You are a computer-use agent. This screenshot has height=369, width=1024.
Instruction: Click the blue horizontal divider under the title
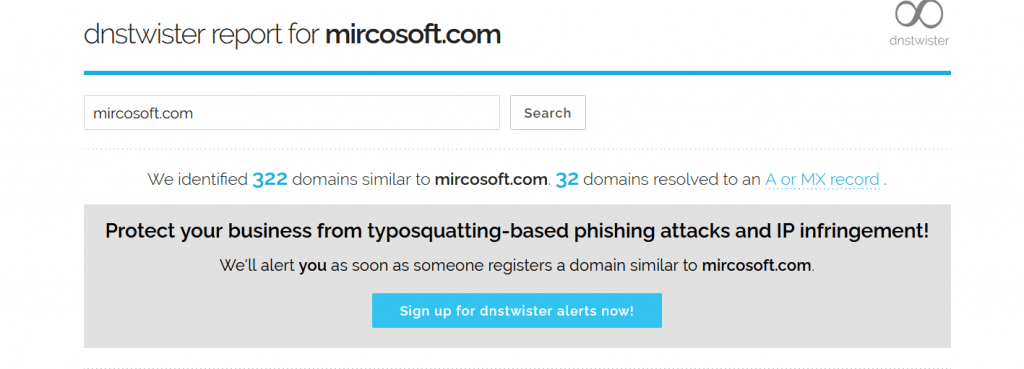point(517,72)
